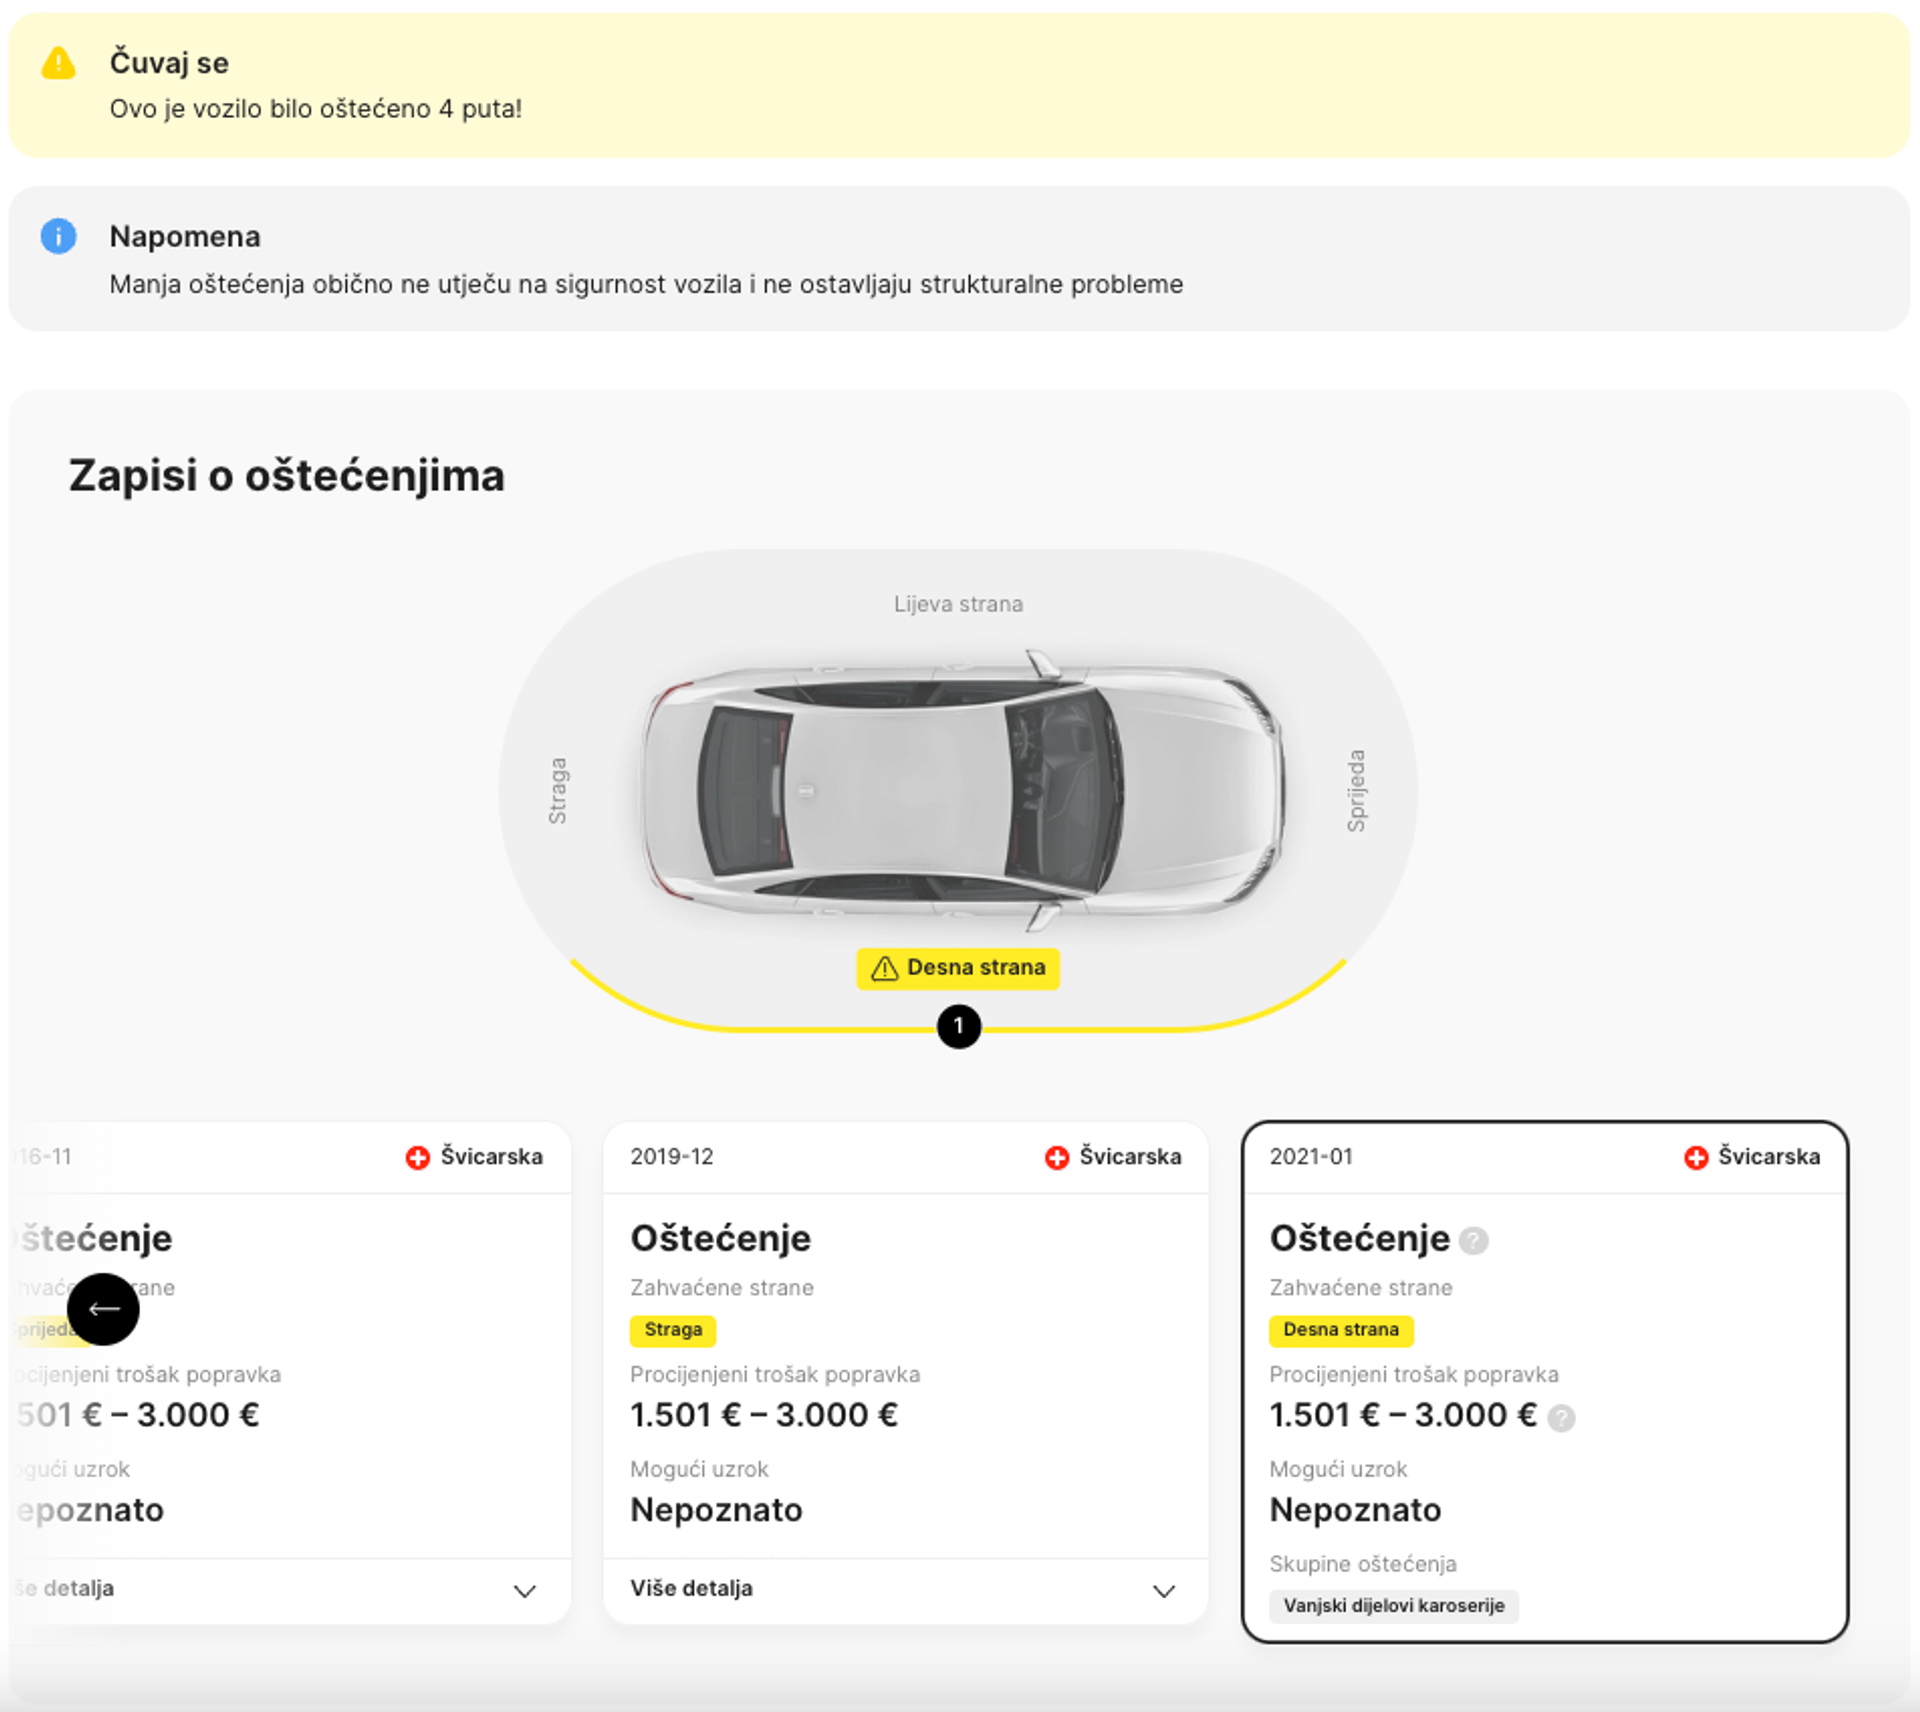Click the yellow warning triangle icon
This screenshot has width=1920, height=1712.
(58, 64)
